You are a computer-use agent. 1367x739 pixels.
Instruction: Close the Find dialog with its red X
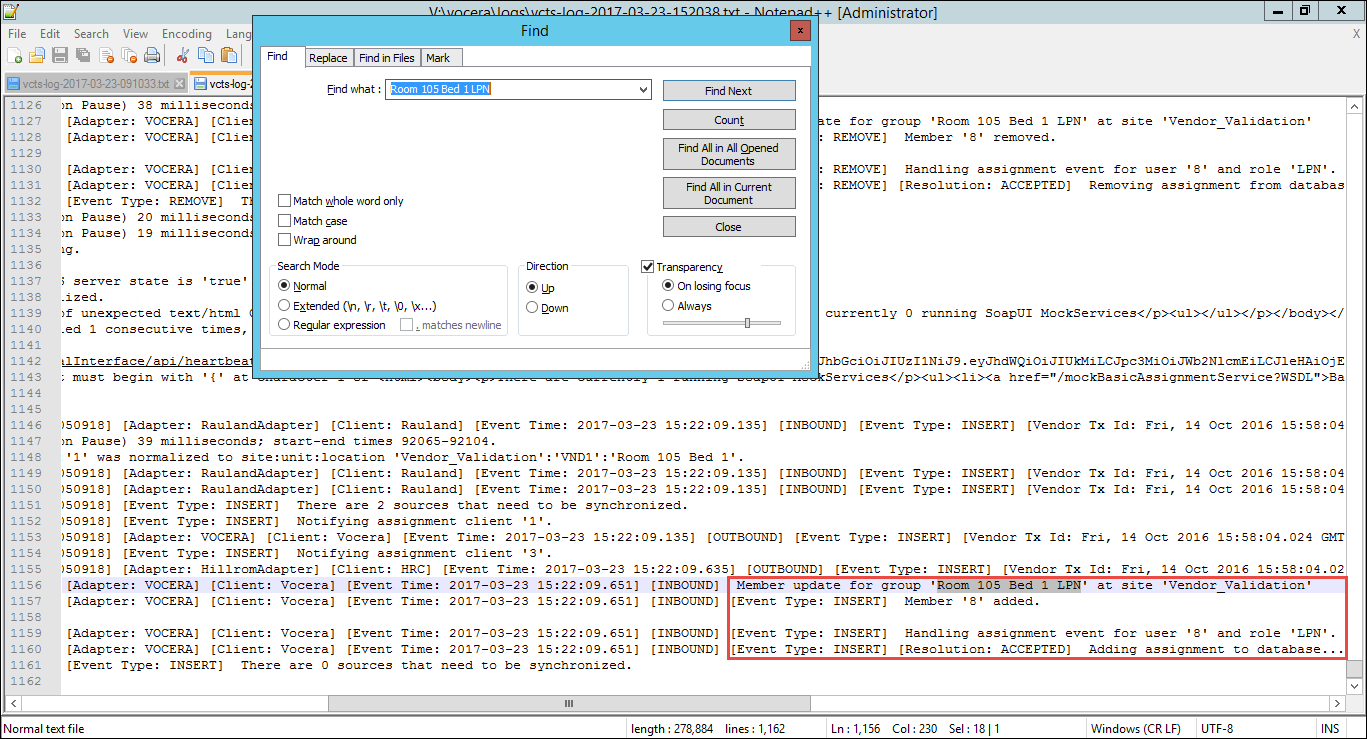pos(799,30)
